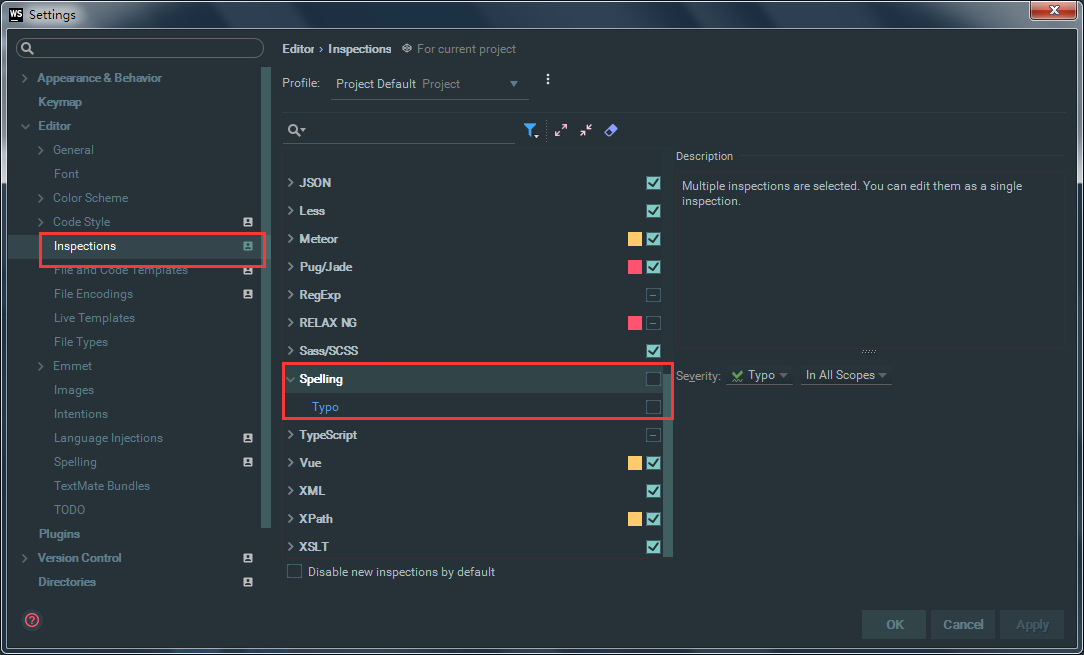Expand the Version Control section
1084x655 pixels.
pyautogui.click(x=25, y=557)
